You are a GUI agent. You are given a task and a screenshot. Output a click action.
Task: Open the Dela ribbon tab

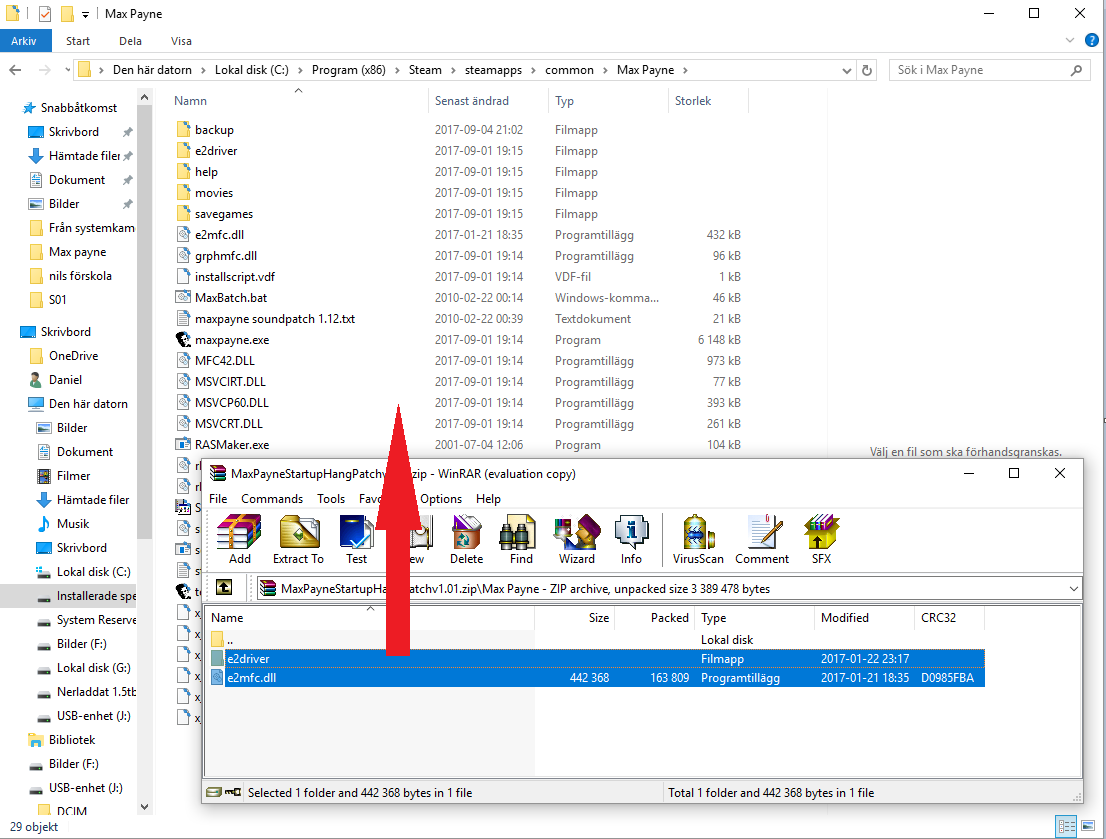coord(130,41)
